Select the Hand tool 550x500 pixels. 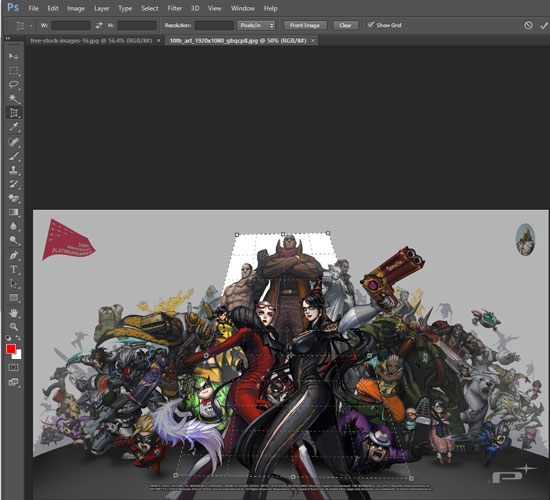click(x=14, y=313)
